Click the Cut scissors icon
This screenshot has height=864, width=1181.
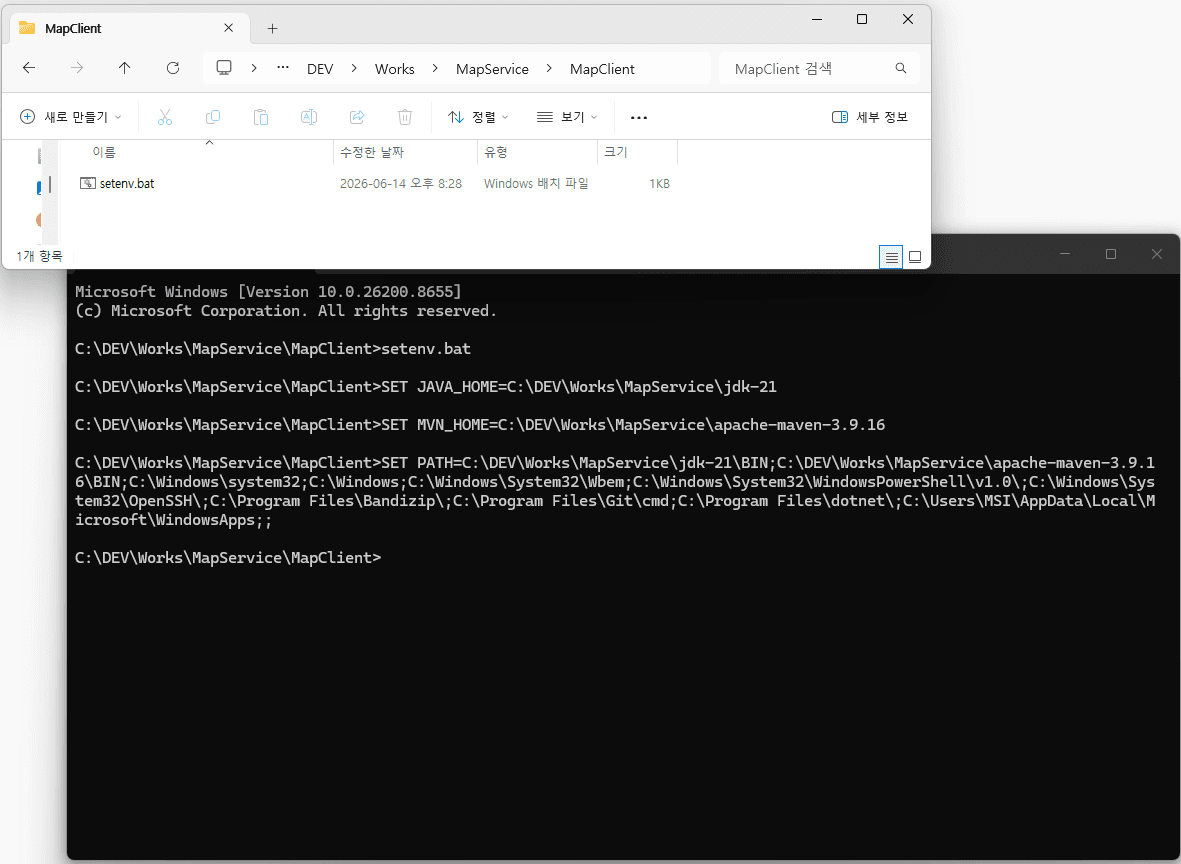(x=165, y=117)
